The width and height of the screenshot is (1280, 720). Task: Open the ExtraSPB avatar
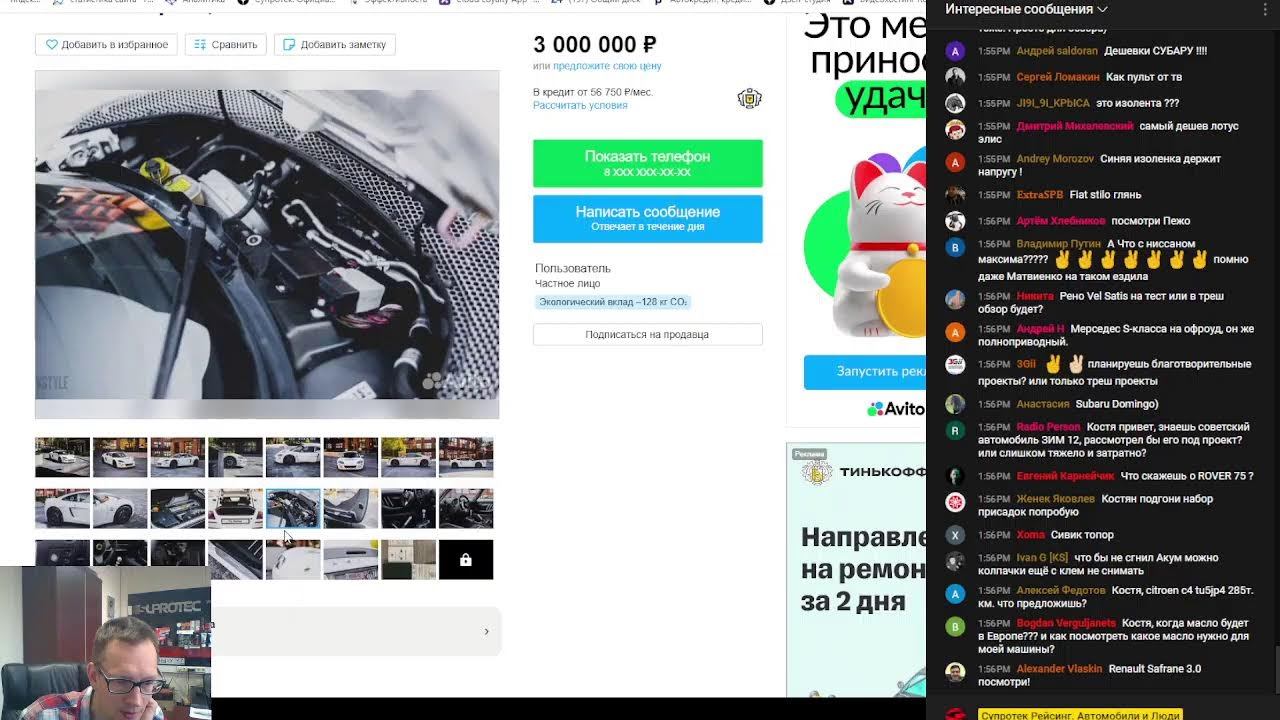(x=955, y=195)
